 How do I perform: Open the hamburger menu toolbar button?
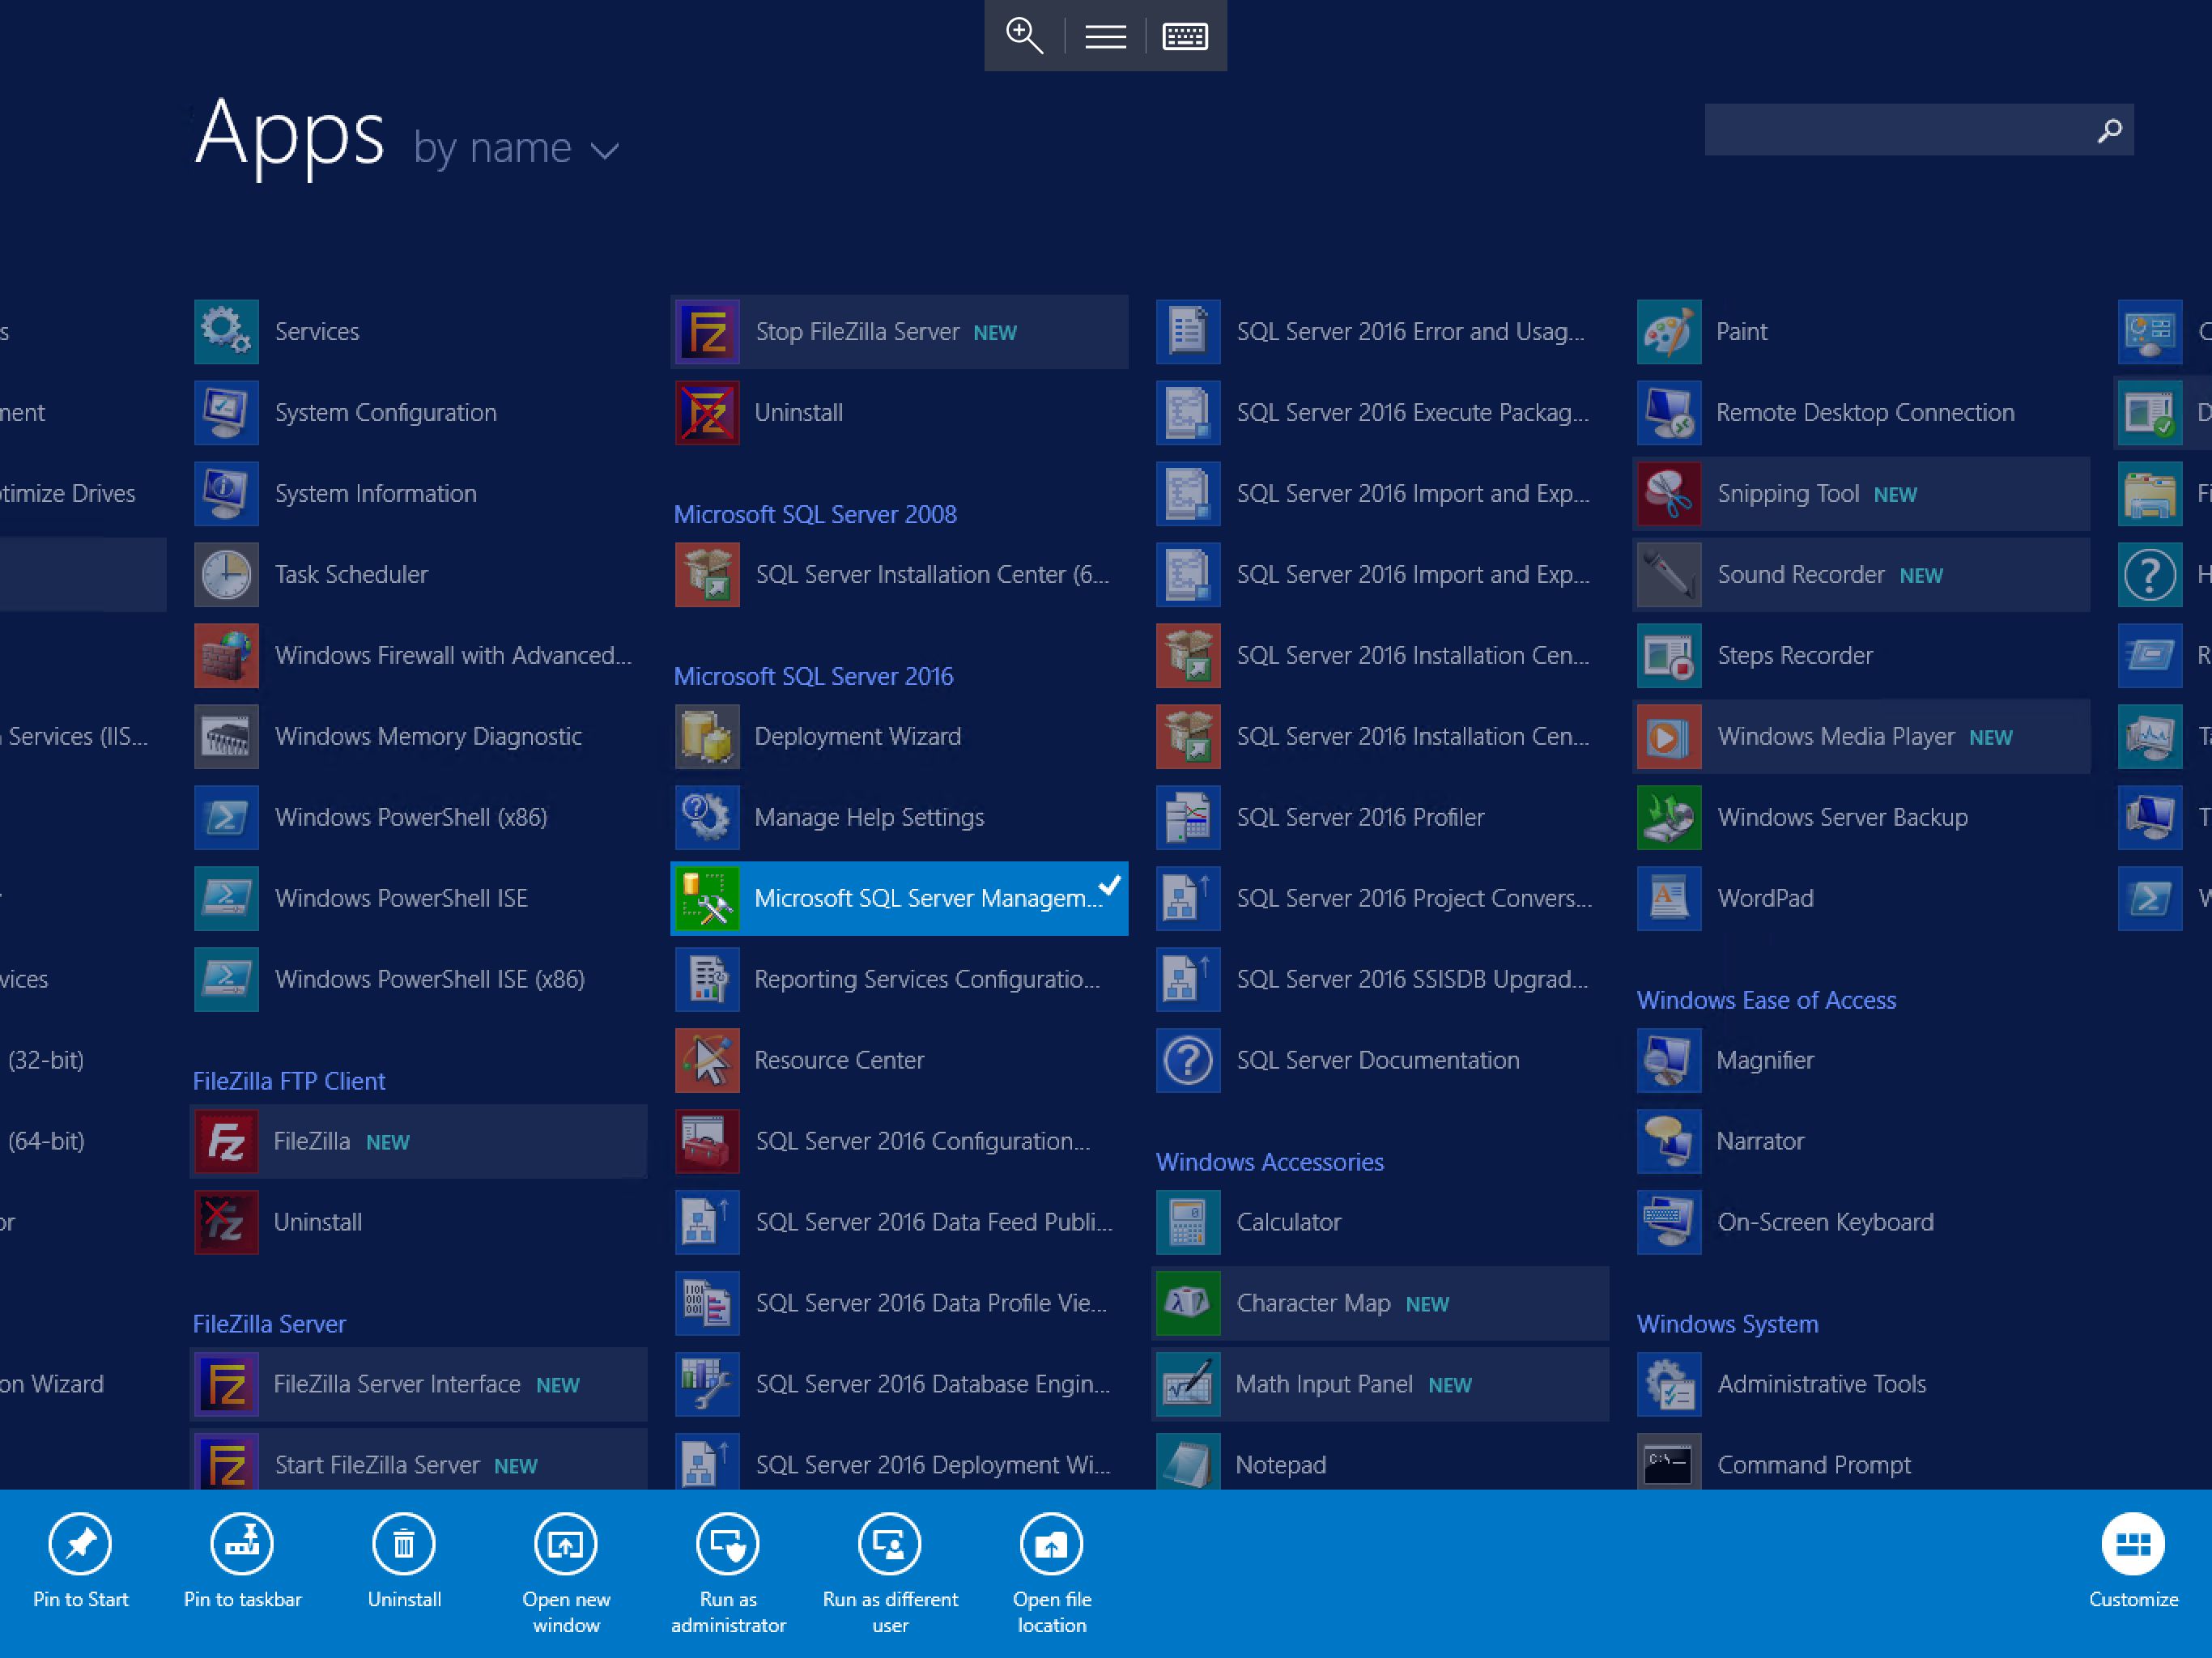click(1105, 36)
